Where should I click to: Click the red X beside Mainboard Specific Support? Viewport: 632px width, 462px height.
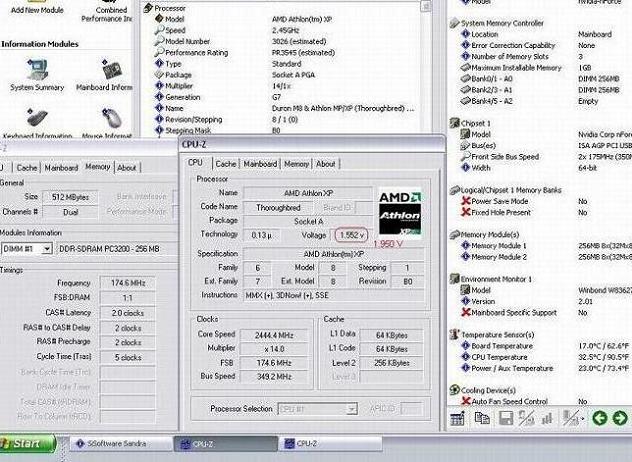(x=466, y=312)
